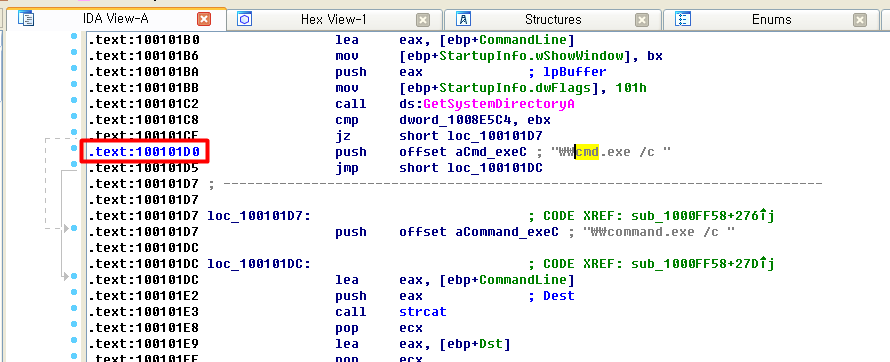Toggle breakpoint dot at .text:100101C2

[74, 100]
